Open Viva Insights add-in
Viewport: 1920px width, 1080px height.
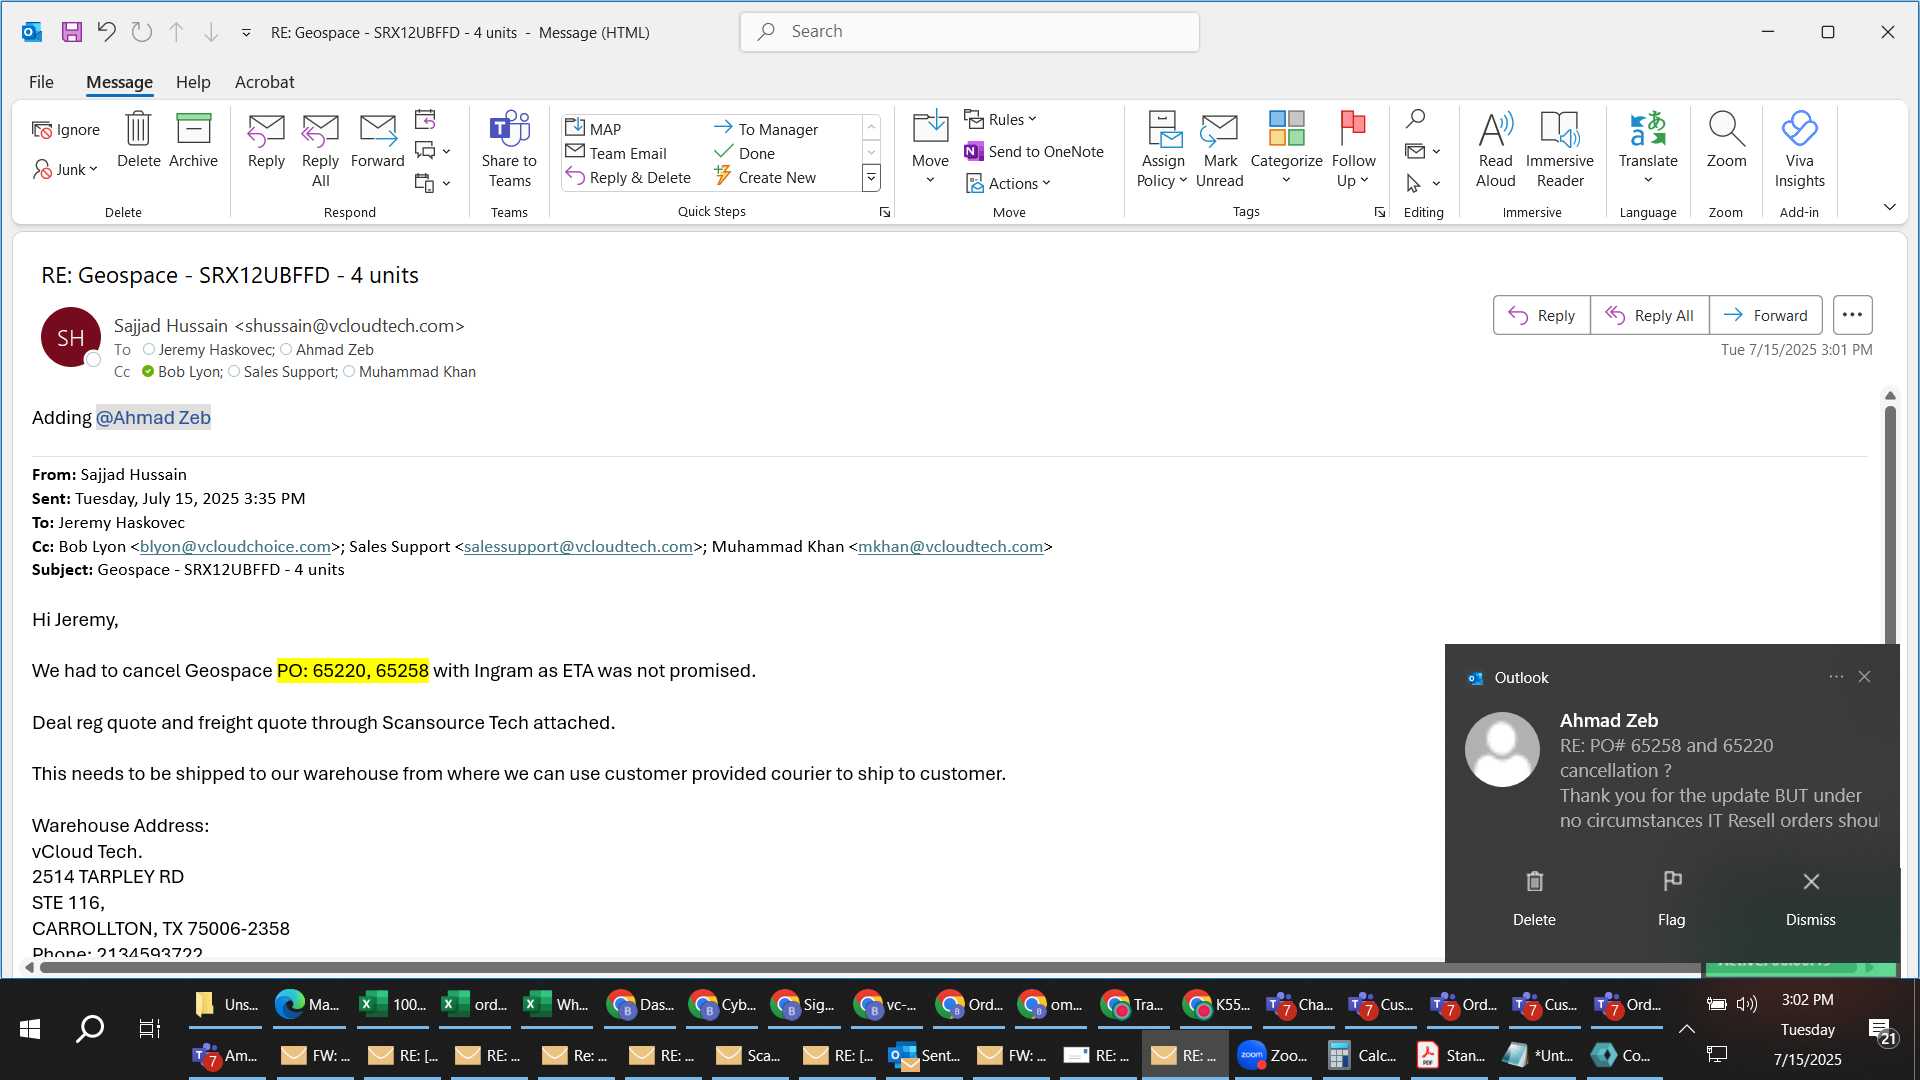pos(1799,150)
